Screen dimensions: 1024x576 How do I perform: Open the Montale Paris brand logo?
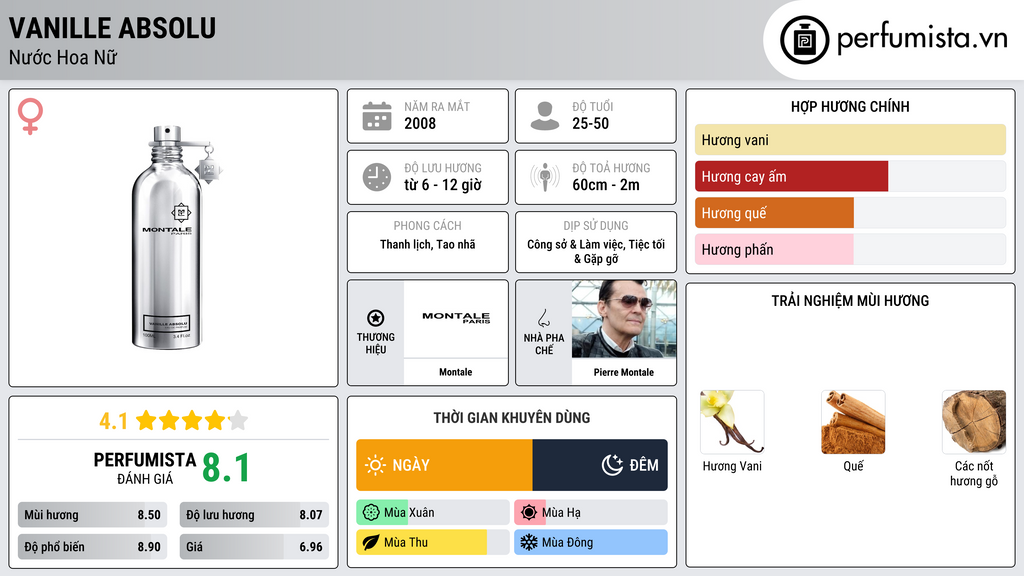pos(455,319)
